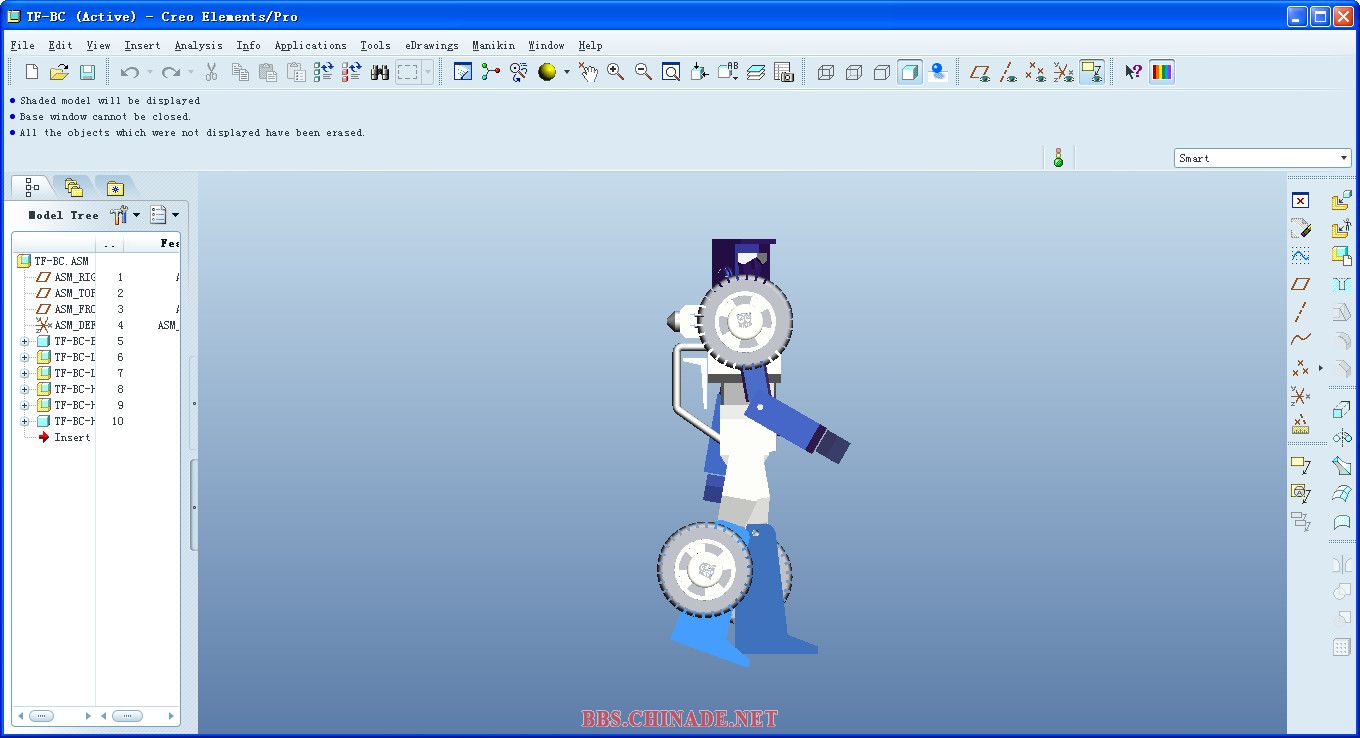Click the Revolve tool in right toolbar
Screen dimensions: 1360x738
(1341, 438)
